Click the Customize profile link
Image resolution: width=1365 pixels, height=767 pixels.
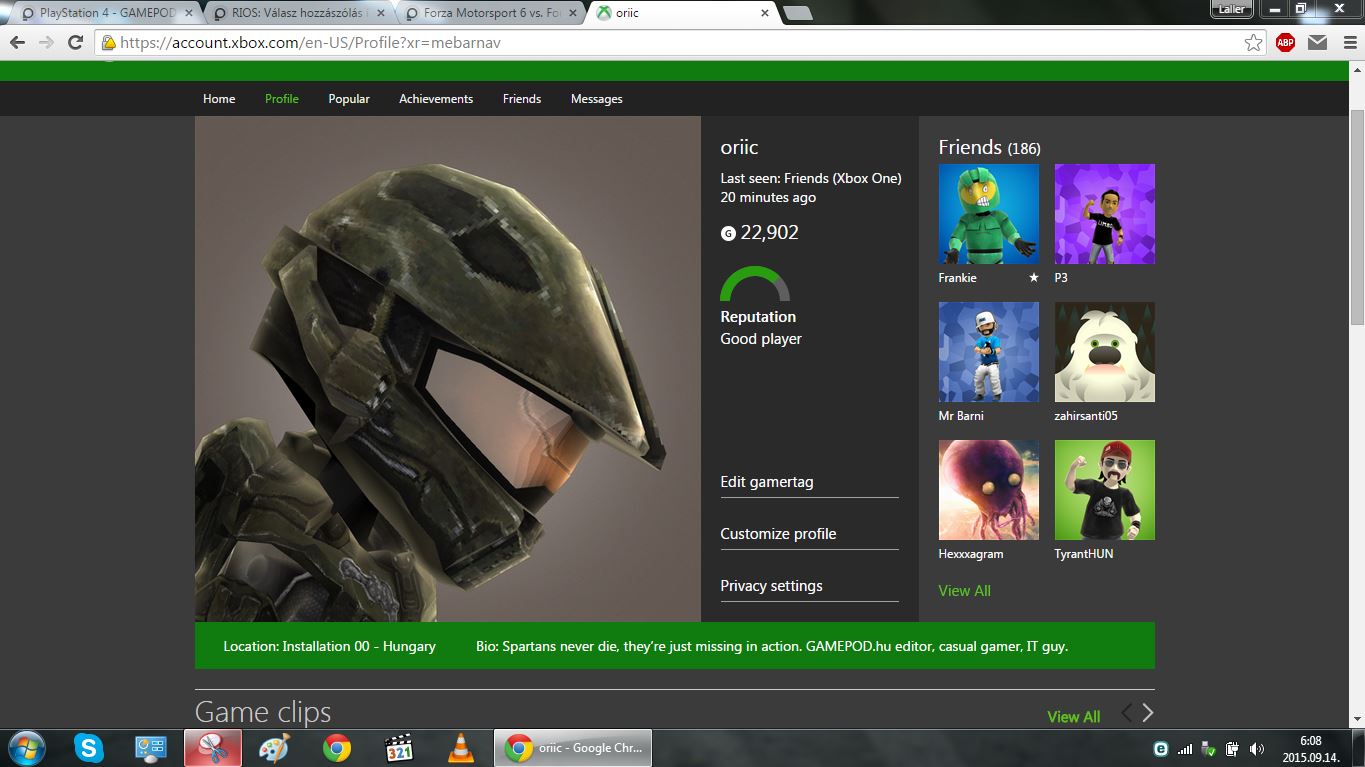pyautogui.click(x=778, y=534)
